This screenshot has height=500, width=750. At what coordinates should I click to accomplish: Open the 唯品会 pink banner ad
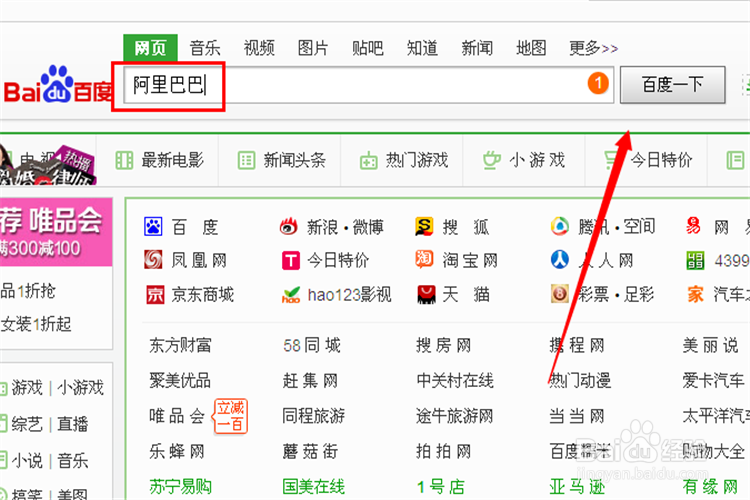pos(56,232)
